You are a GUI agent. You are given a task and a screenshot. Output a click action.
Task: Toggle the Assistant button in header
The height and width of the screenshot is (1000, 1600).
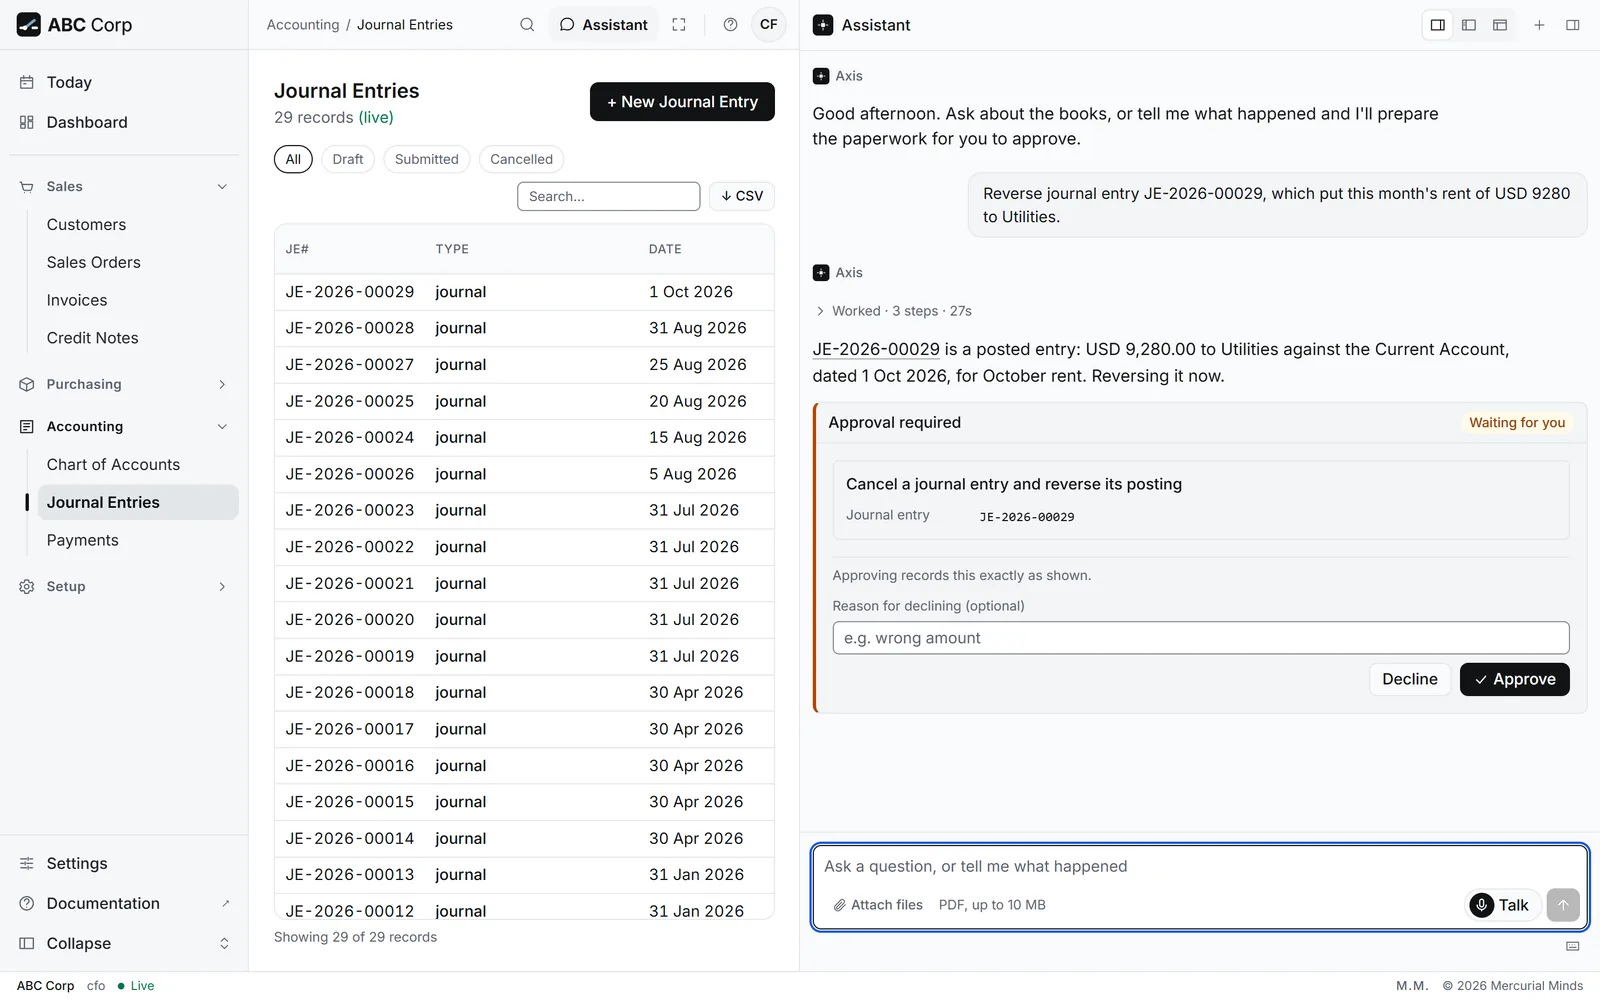click(604, 25)
